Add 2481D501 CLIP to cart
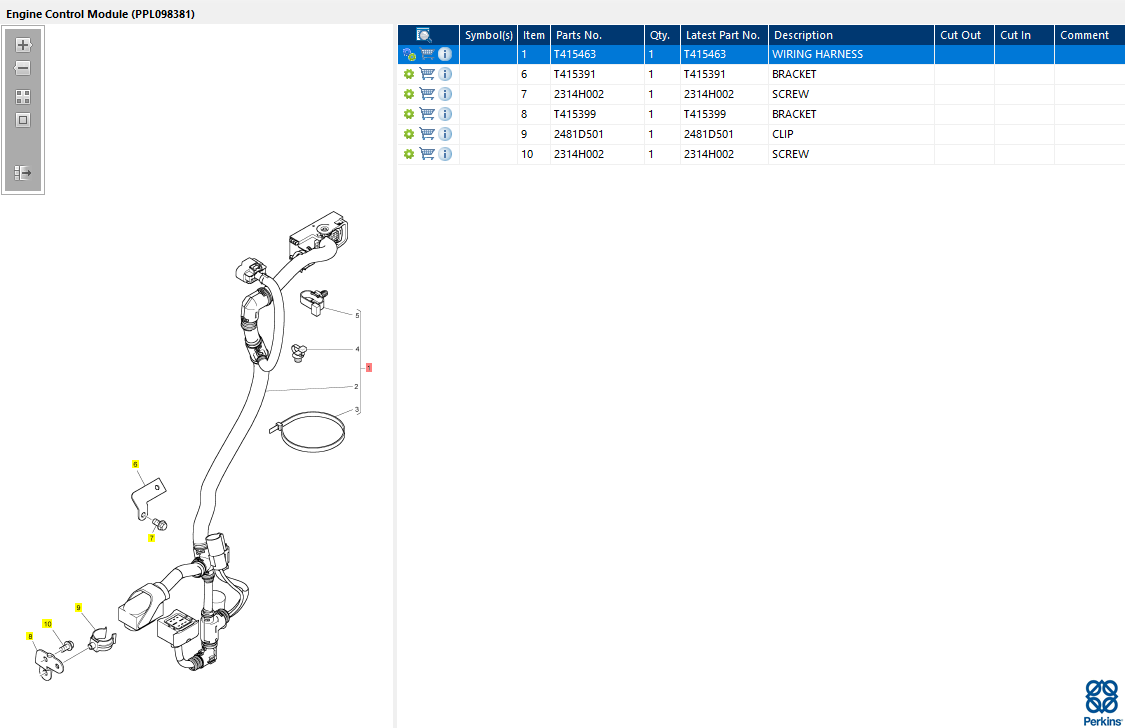 [427, 134]
